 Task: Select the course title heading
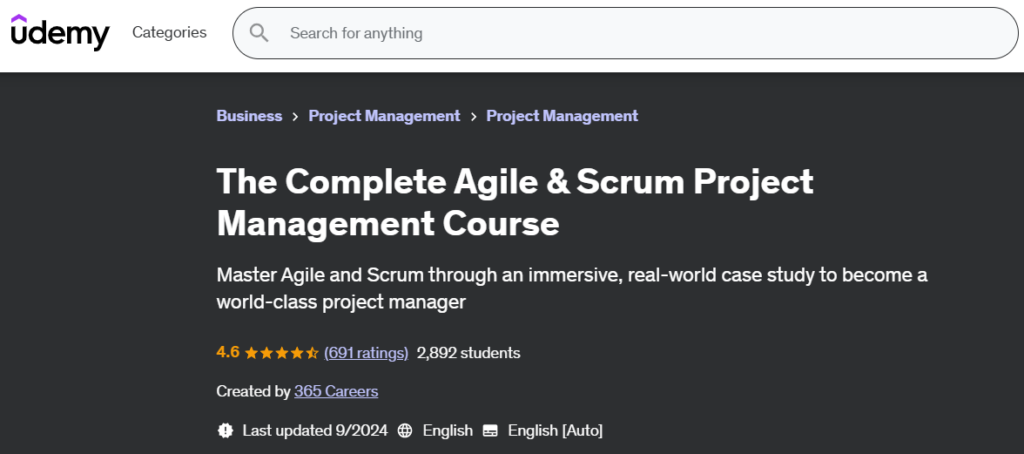(x=515, y=202)
